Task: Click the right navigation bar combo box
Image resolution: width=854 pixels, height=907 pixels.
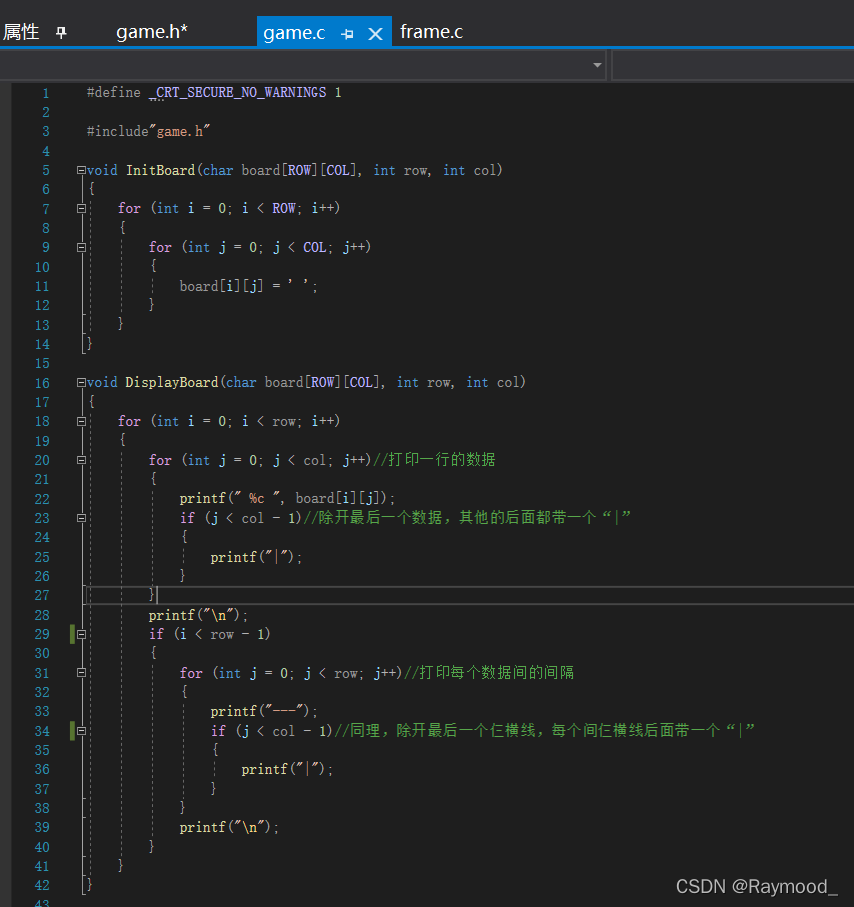Action: coord(732,65)
